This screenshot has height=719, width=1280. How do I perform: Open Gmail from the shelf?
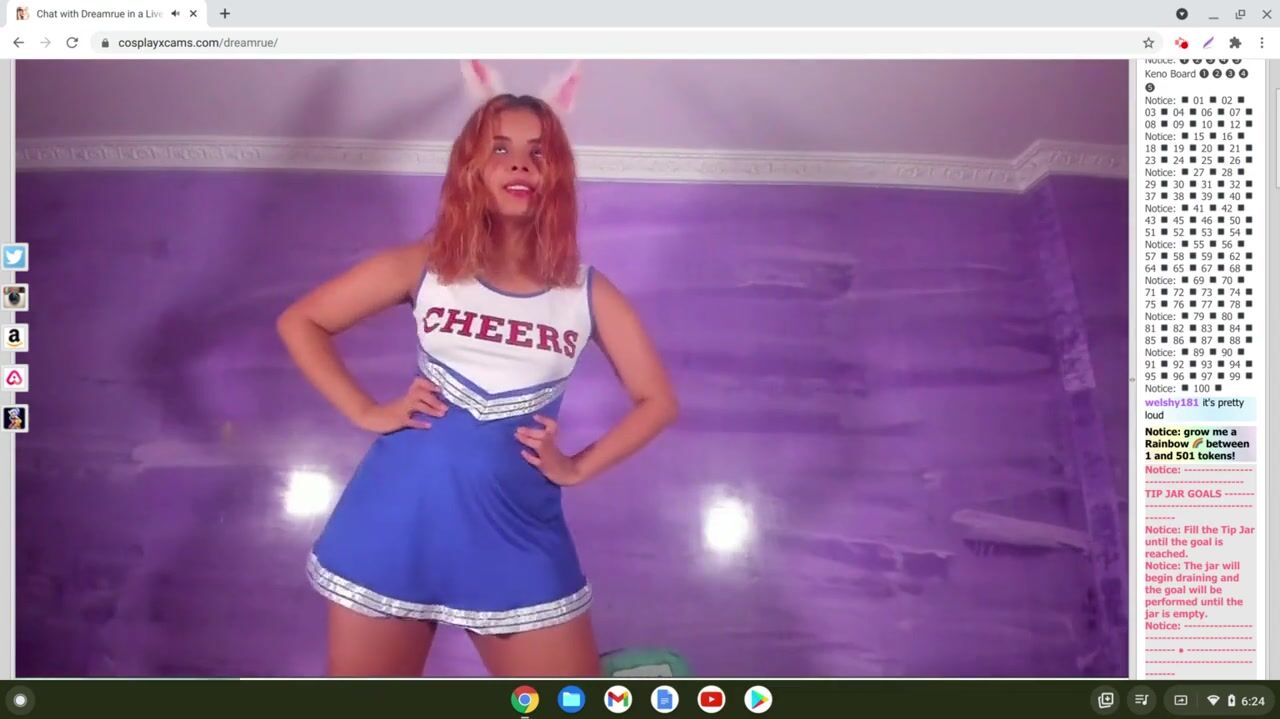tap(618, 700)
